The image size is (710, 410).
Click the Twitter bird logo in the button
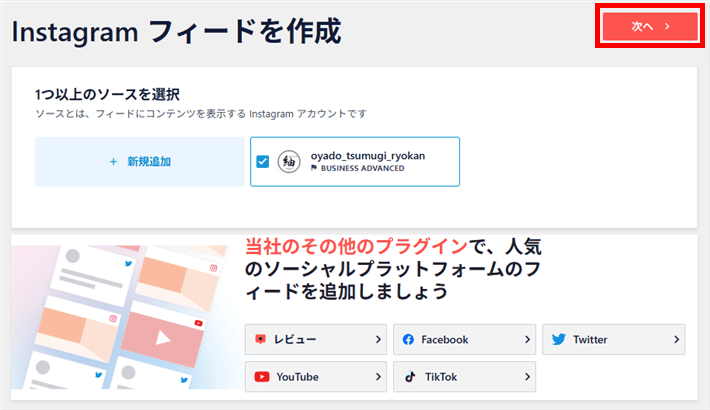point(559,339)
